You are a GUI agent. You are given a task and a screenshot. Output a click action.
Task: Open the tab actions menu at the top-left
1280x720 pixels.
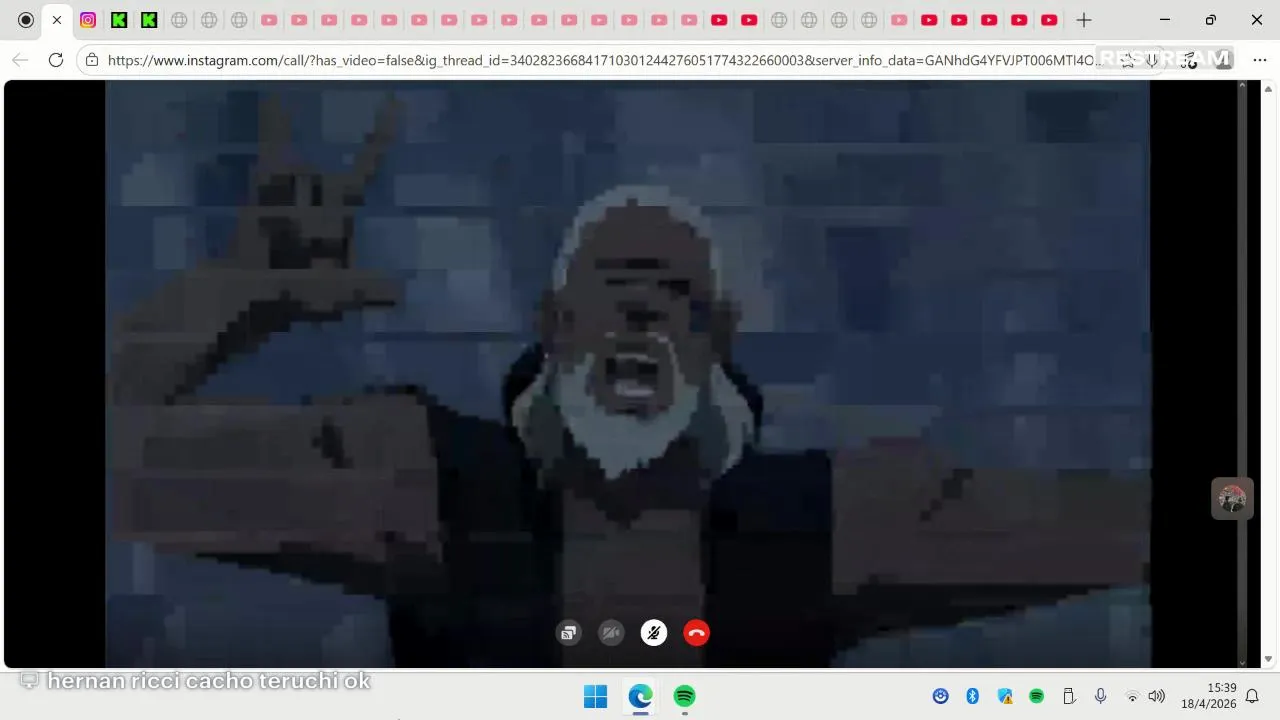pos(26,20)
